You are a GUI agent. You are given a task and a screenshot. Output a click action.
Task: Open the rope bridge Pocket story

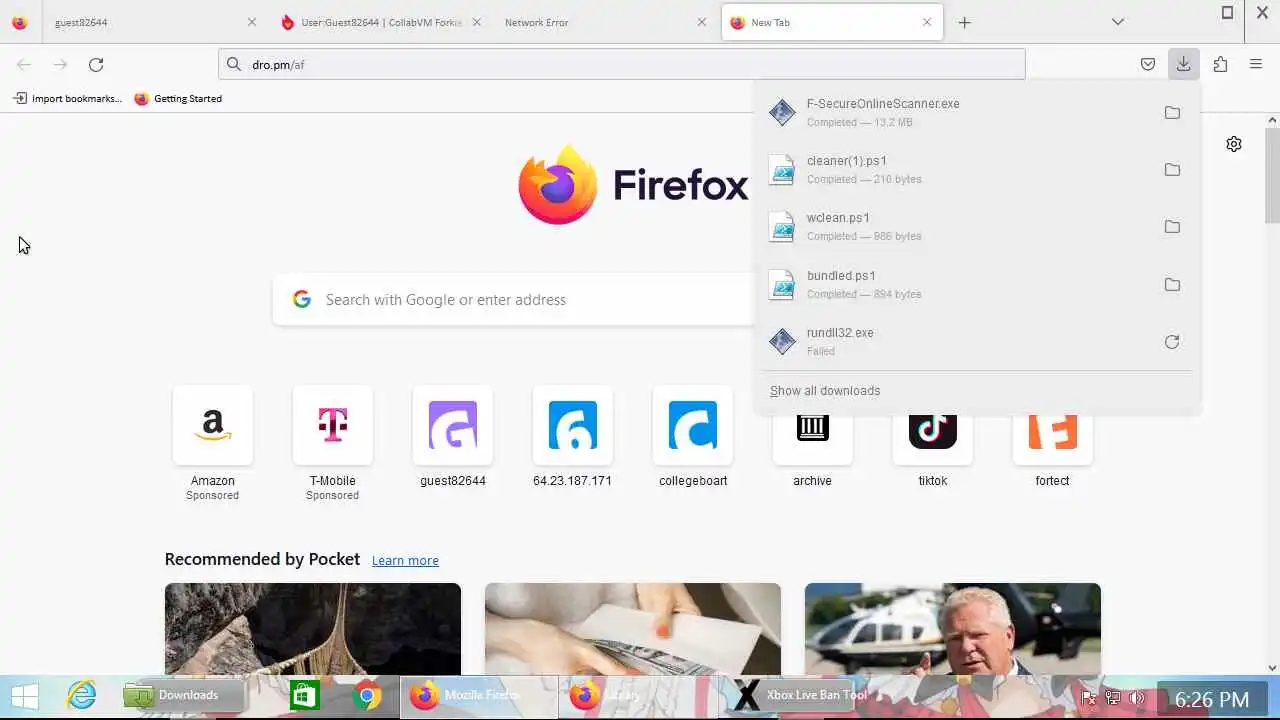point(313,629)
